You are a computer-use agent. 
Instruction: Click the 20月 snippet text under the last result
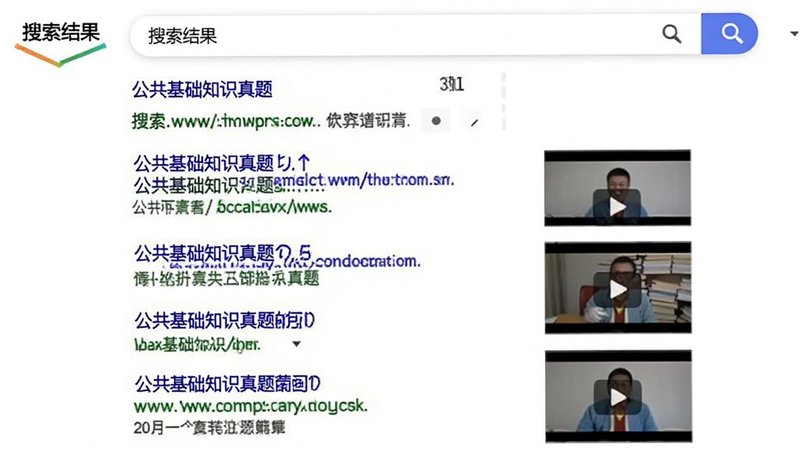tap(209, 428)
